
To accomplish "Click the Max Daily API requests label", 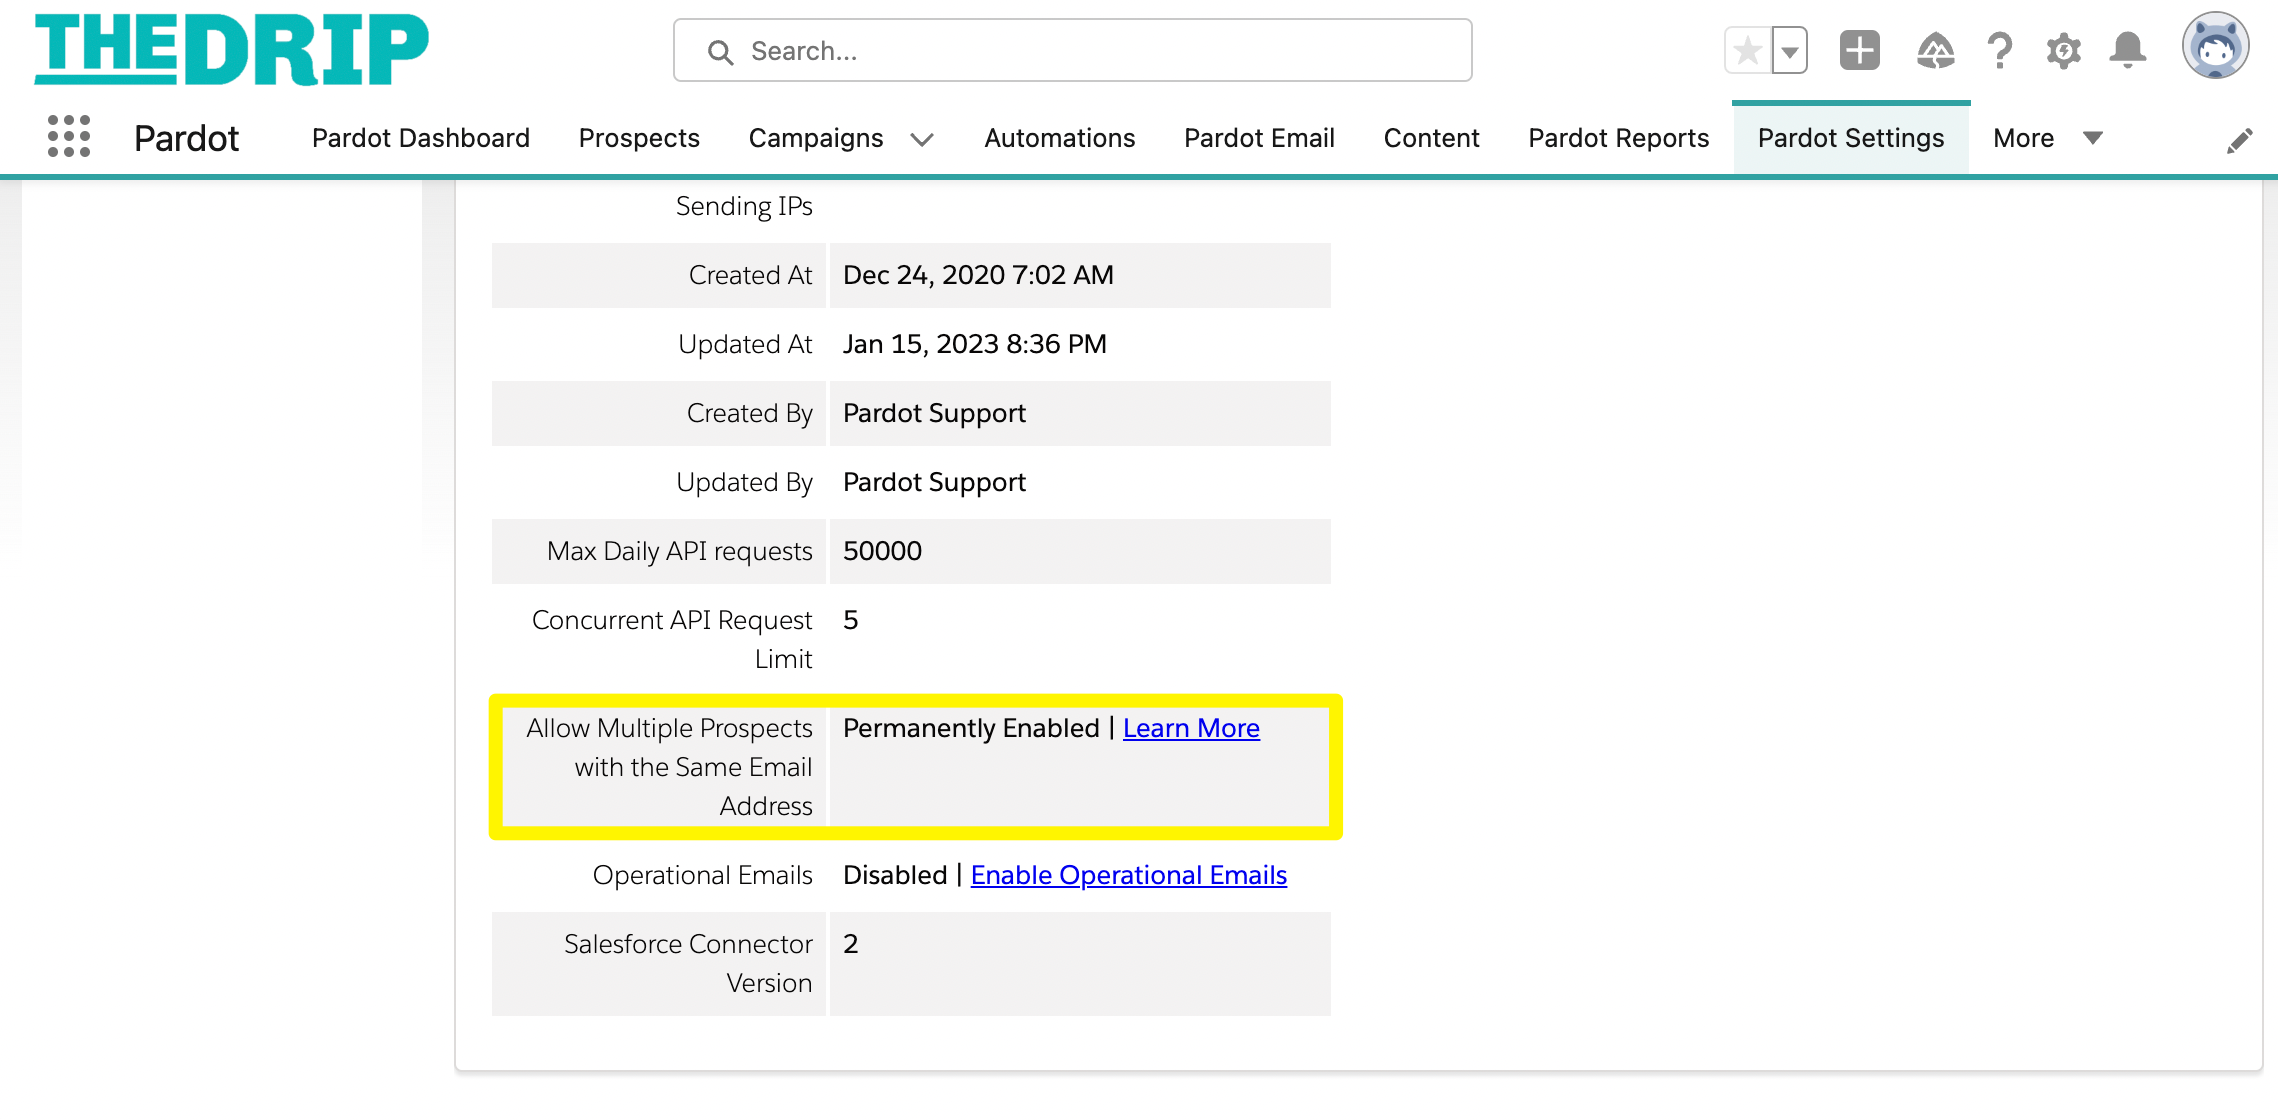I will pyautogui.click(x=680, y=551).
